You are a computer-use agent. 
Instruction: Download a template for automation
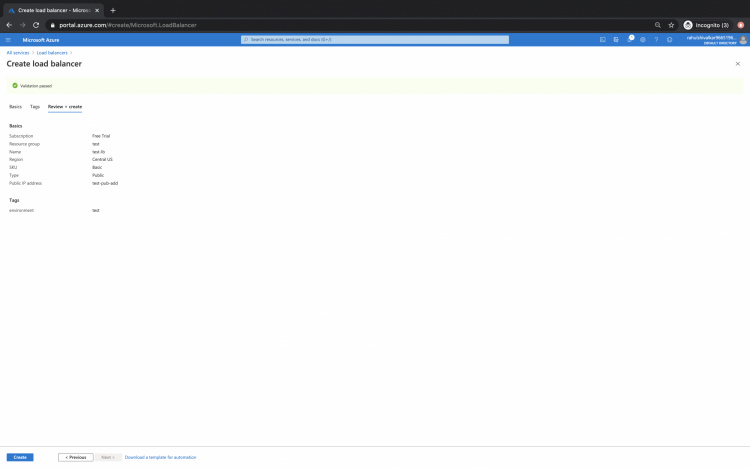pyautogui.click(x=160, y=457)
